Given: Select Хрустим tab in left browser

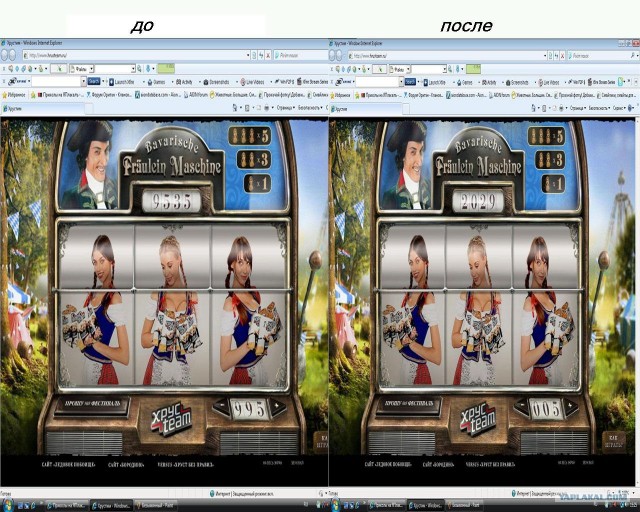Looking at the screenshot, I should coord(42,109).
